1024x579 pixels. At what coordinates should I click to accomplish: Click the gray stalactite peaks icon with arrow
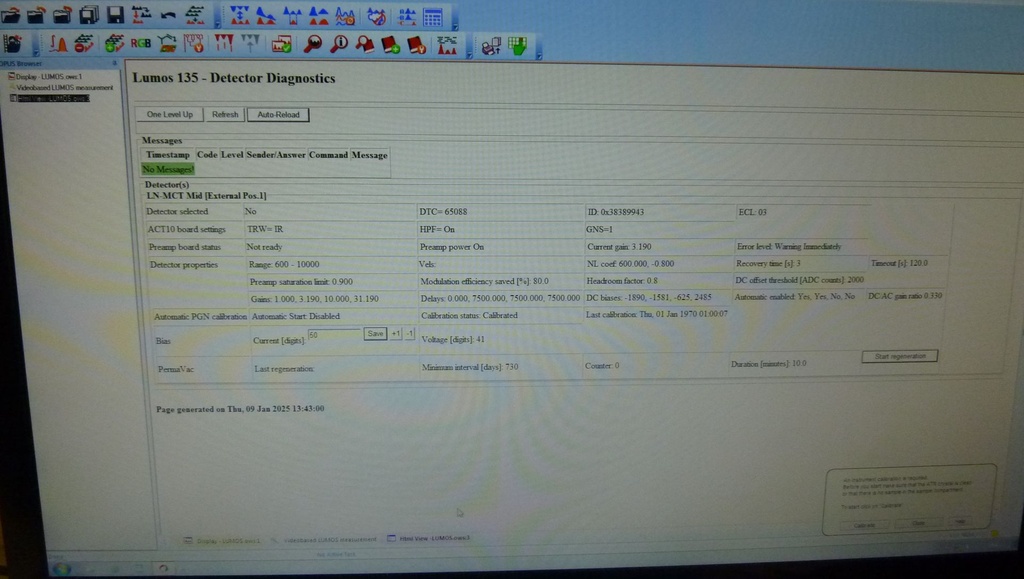click(250, 44)
